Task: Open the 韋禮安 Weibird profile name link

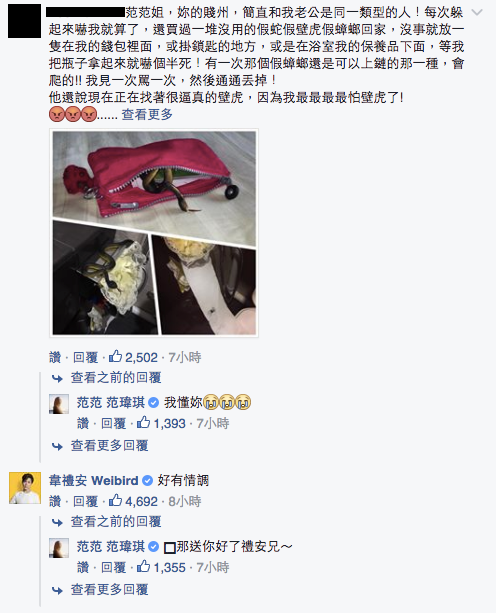Action: click(x=94, y=480)
